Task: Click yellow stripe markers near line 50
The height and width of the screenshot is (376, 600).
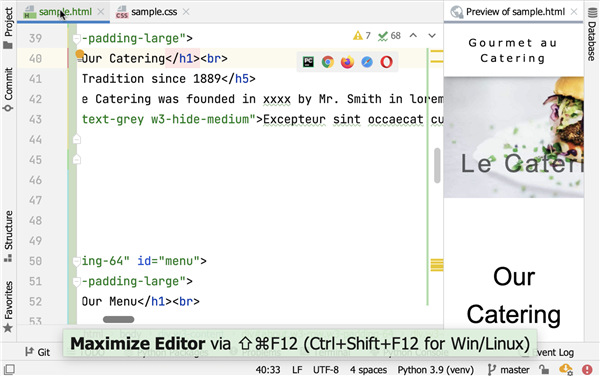Action: tap(437, 265)
